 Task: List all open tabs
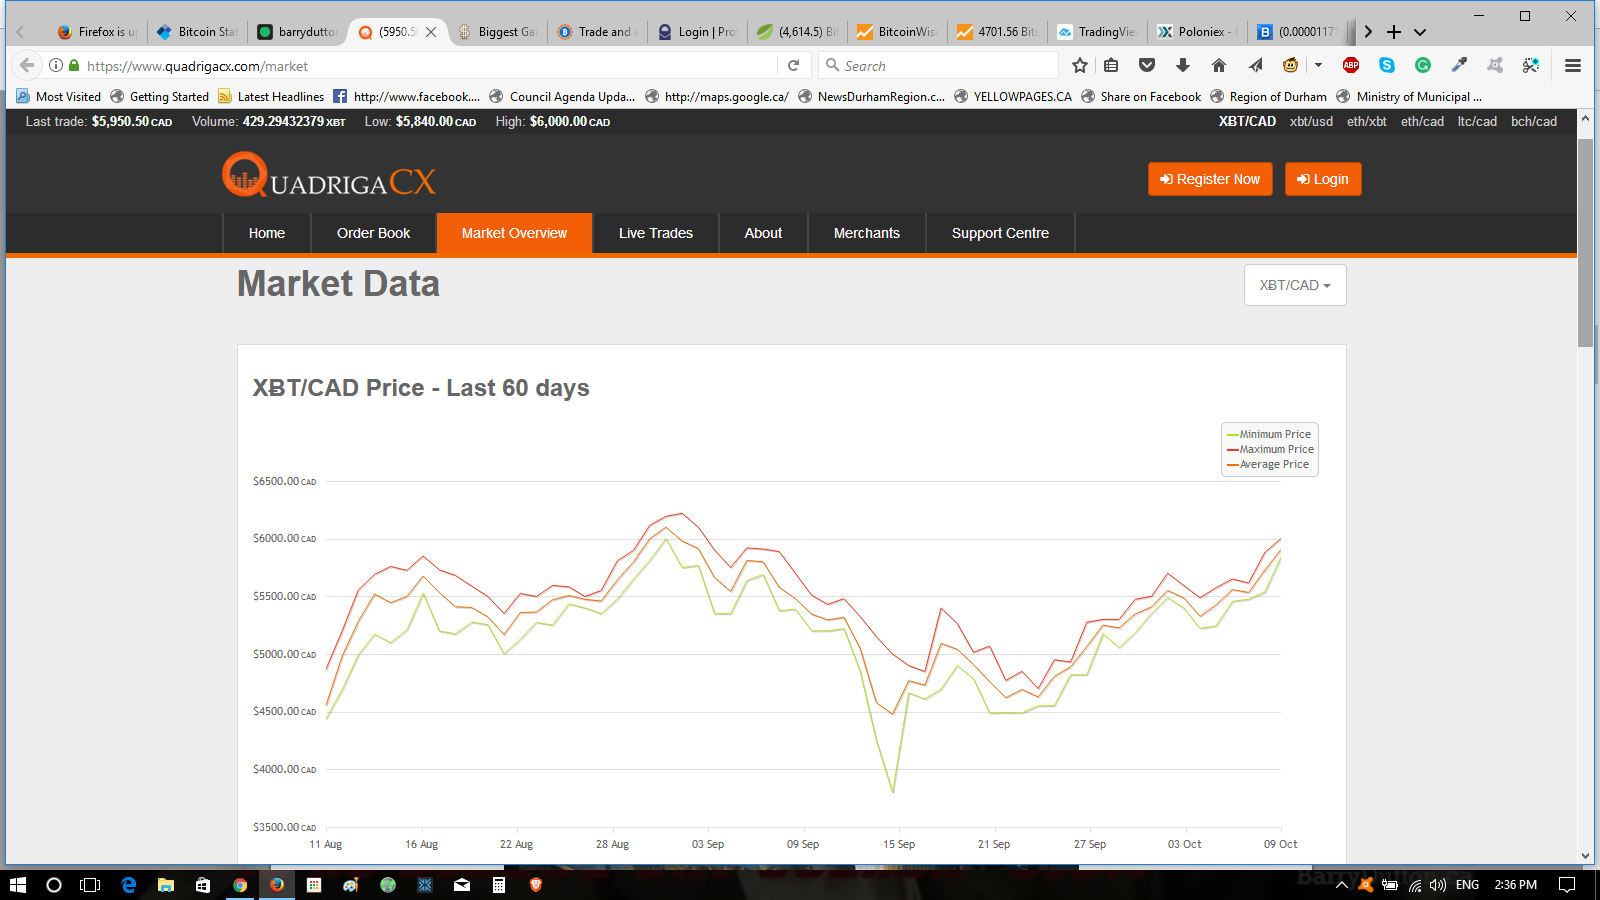1420,32
